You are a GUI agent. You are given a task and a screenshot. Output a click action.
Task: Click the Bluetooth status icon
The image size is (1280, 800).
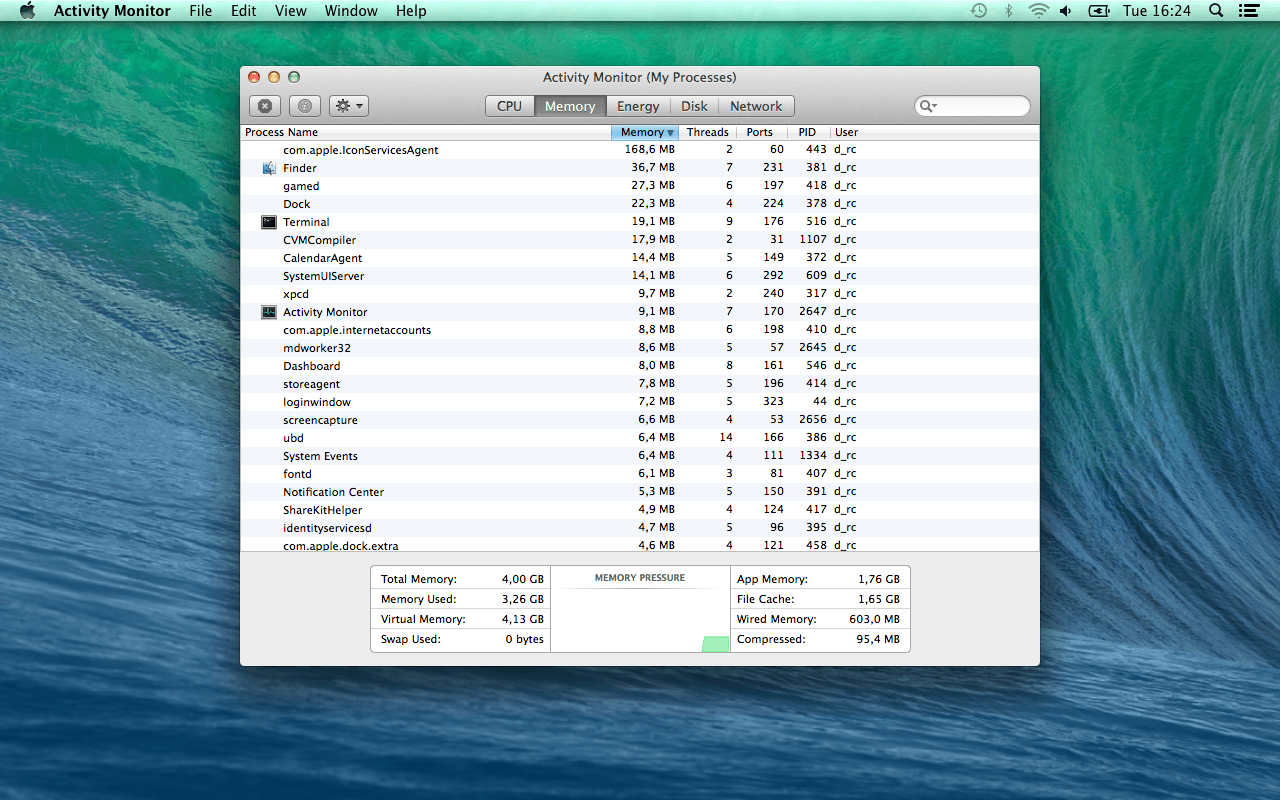1009,11
